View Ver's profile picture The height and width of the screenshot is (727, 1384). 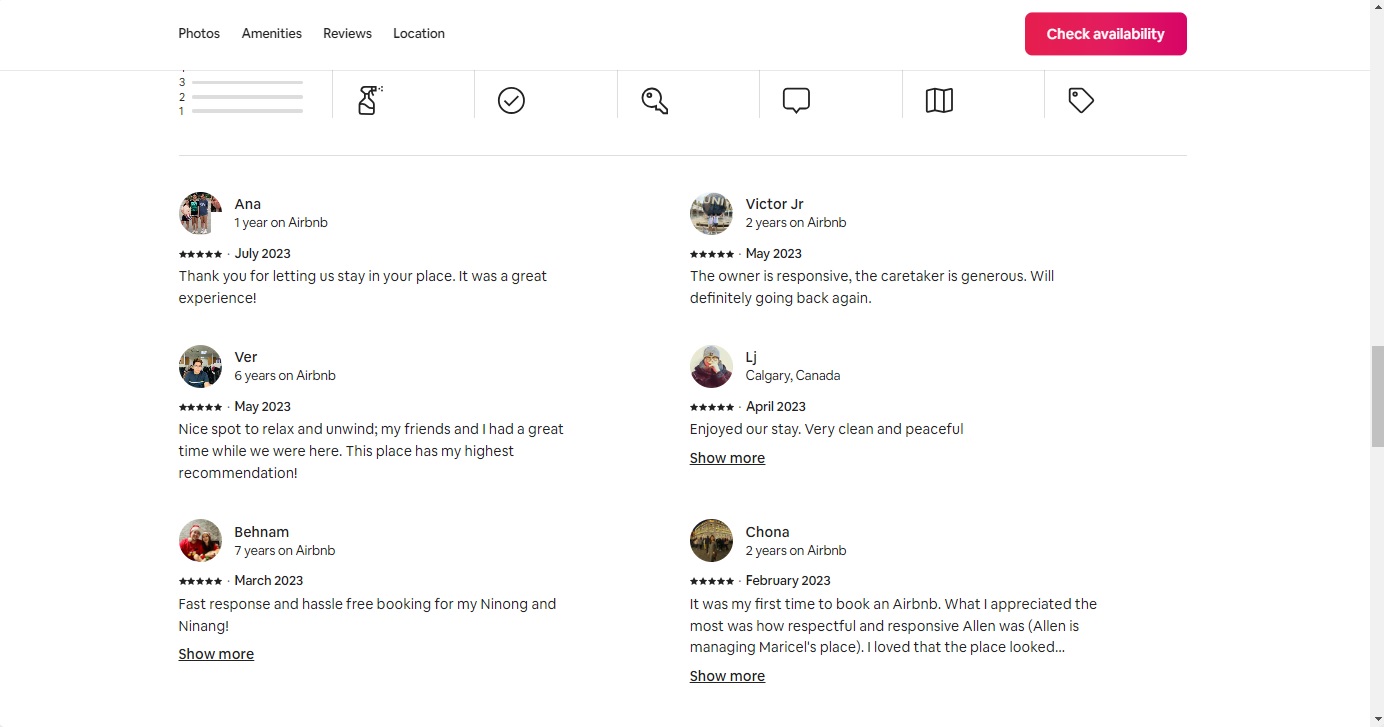[200, 366]
